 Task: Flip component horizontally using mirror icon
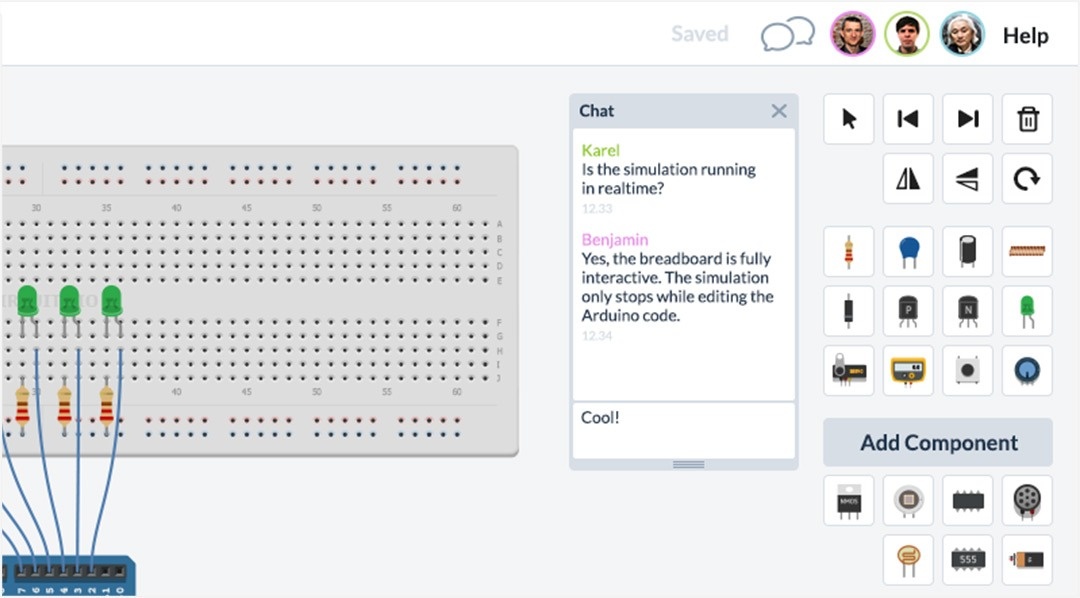click(x=908, y=179)
